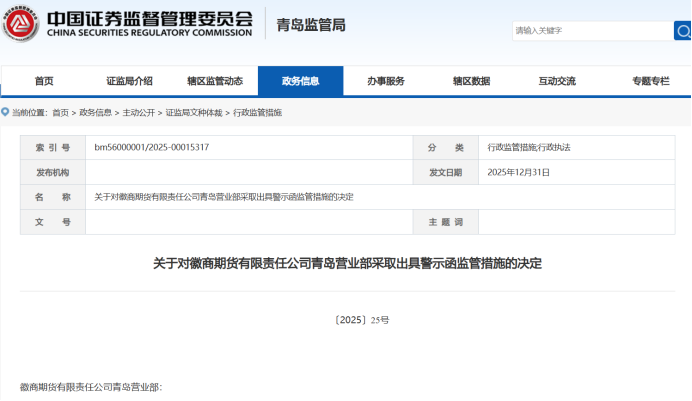Open the 主动公开 breadcrumb link
The height and width of the screenshot is (401, 692).
[x=138, y=113]
